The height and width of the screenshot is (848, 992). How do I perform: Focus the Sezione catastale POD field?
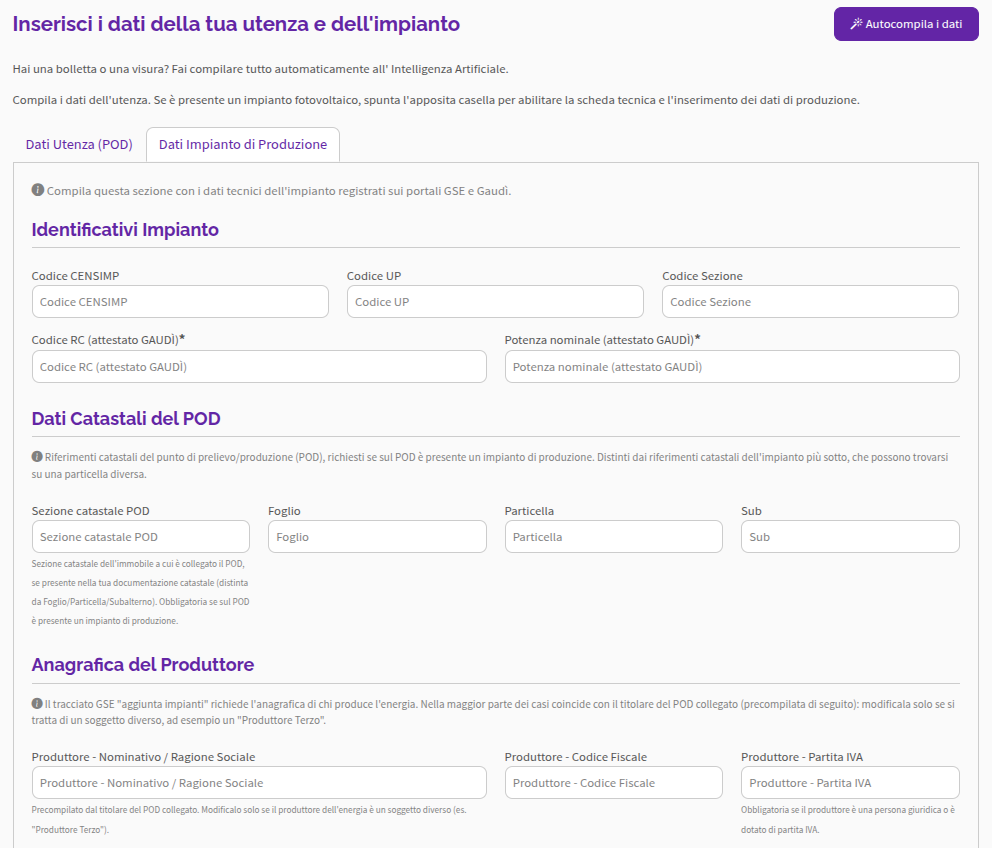pos(140,537)
